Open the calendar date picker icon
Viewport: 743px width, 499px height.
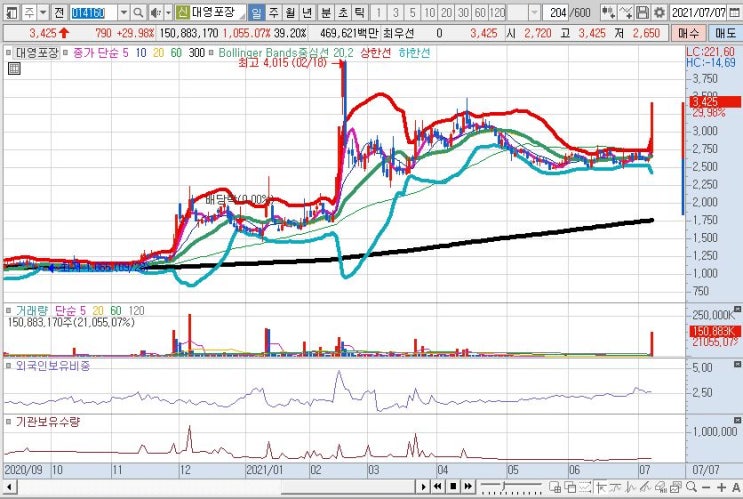coord(734,12)
